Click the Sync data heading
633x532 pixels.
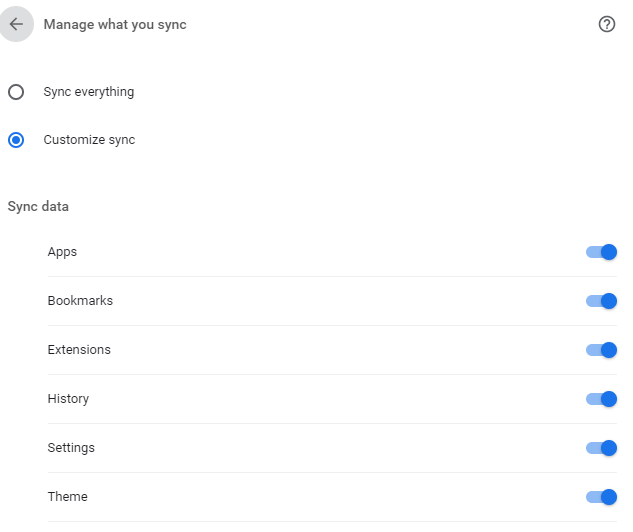38,207
